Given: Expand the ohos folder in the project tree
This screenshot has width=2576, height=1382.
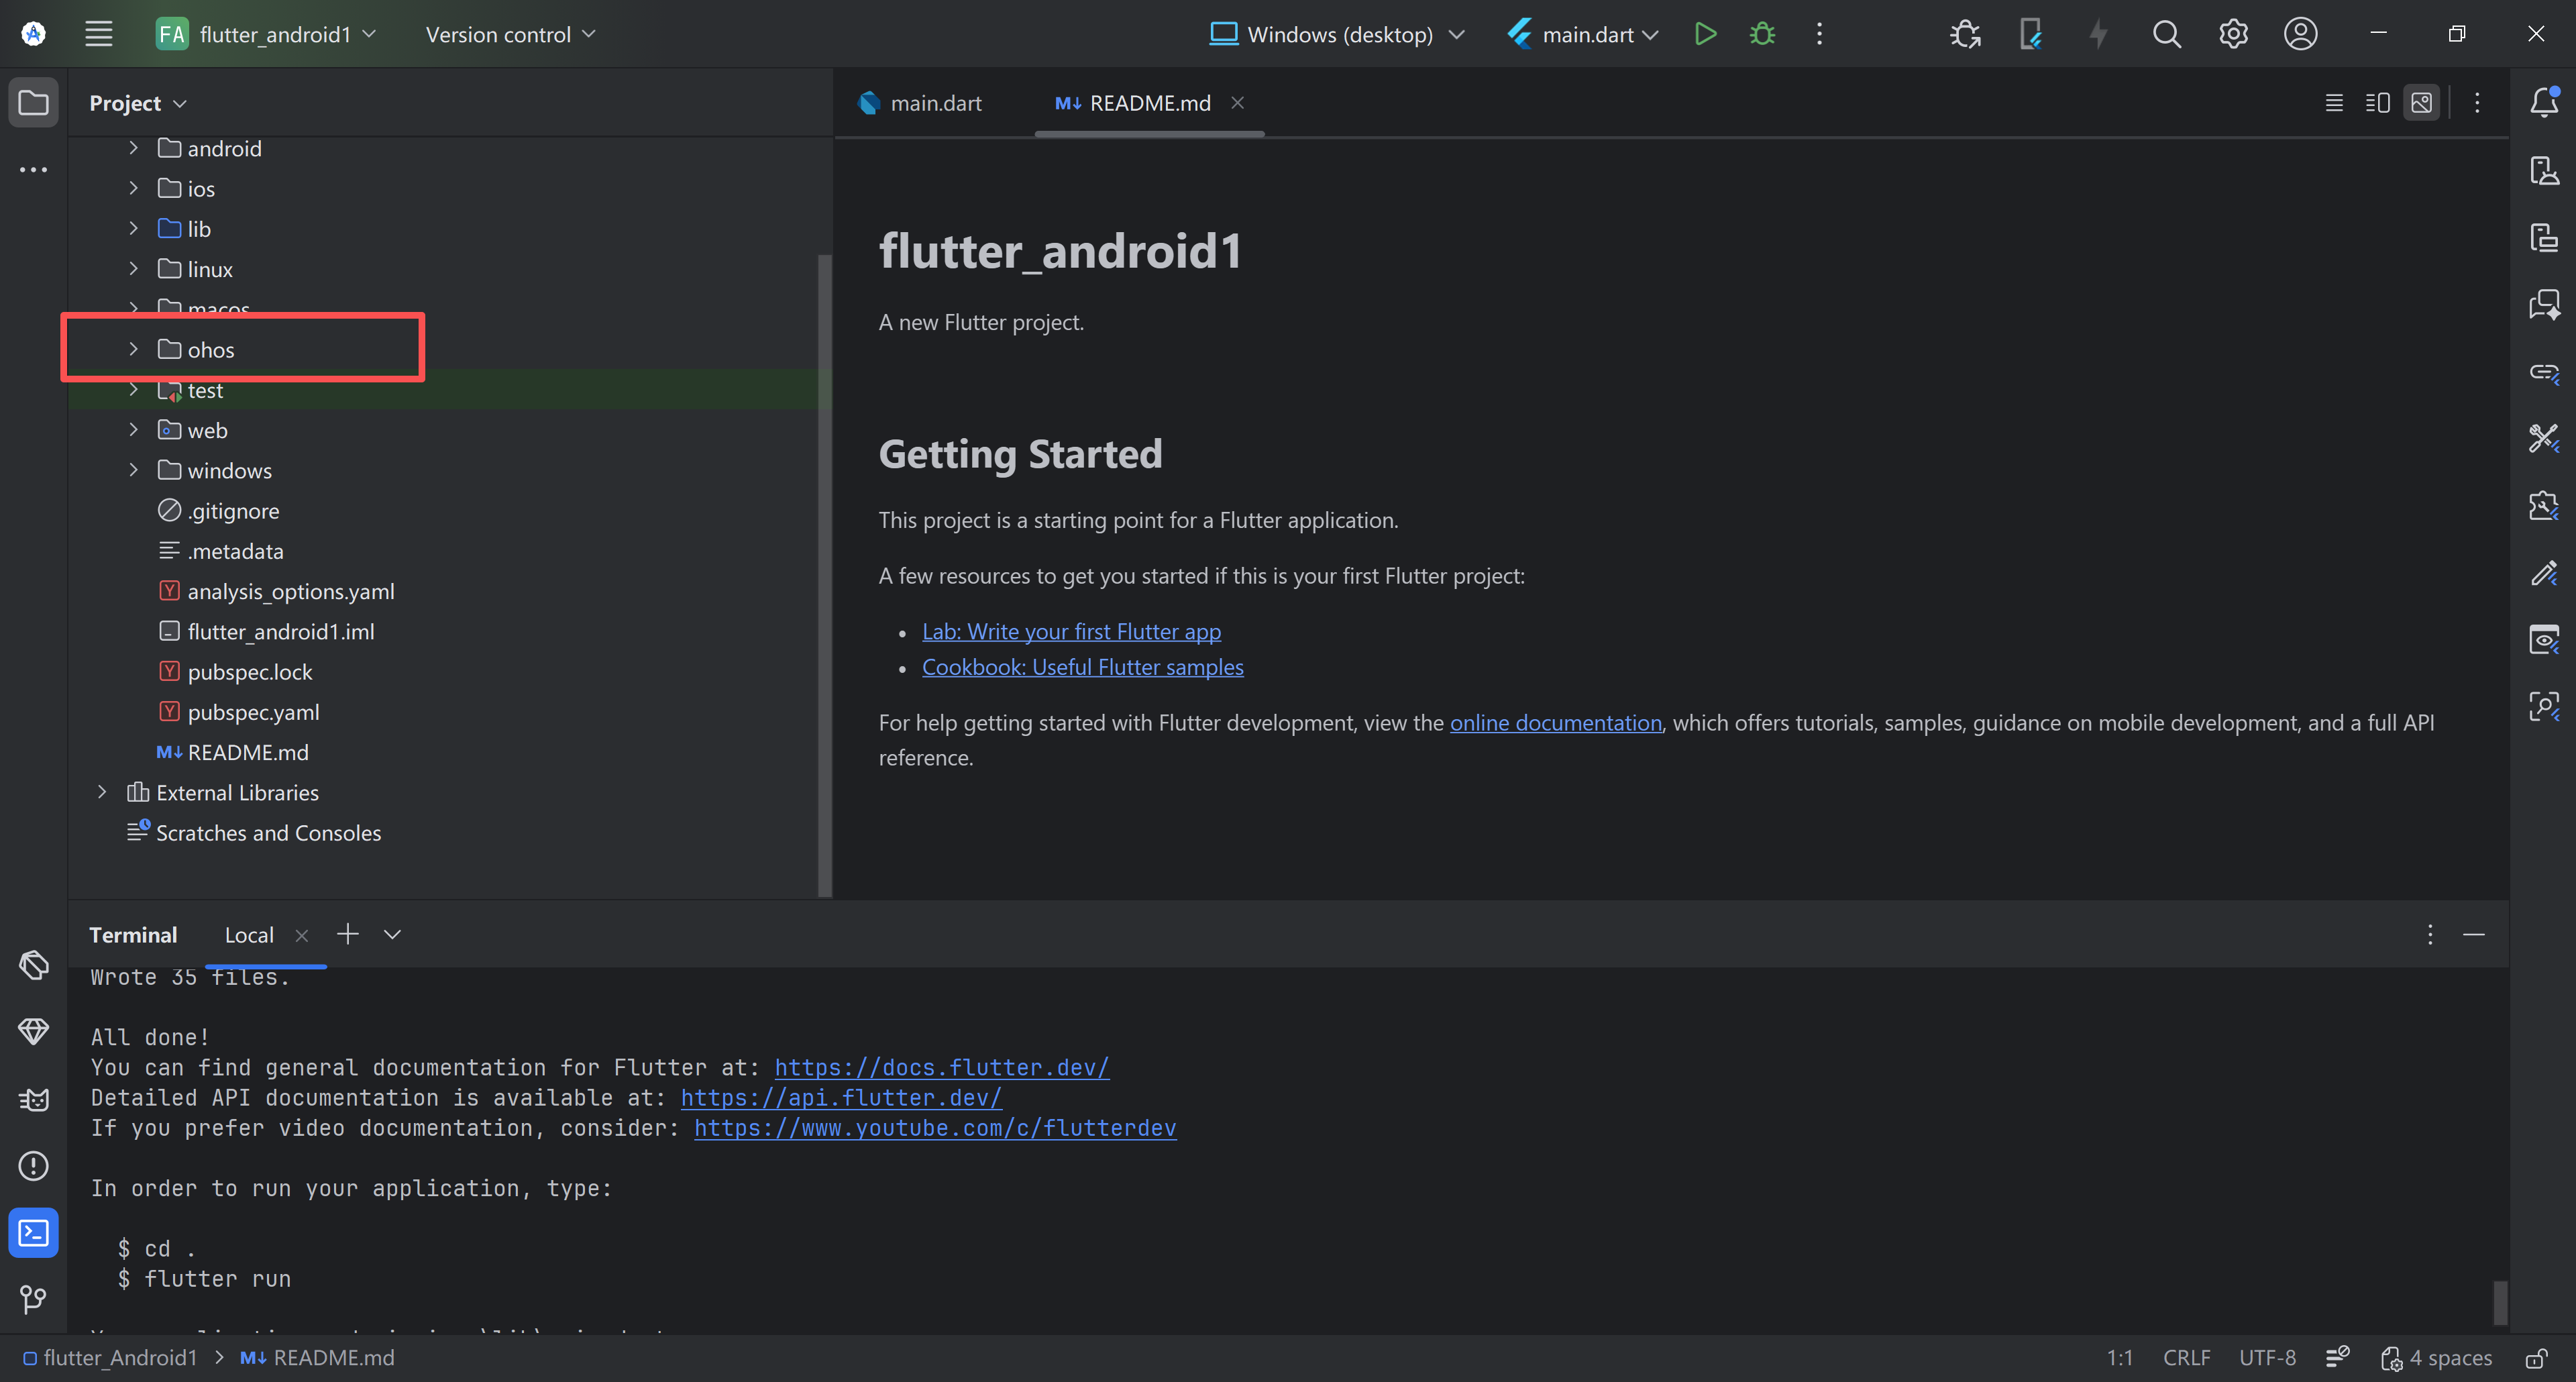Looking at the screenshot, I should coord(133,349).
